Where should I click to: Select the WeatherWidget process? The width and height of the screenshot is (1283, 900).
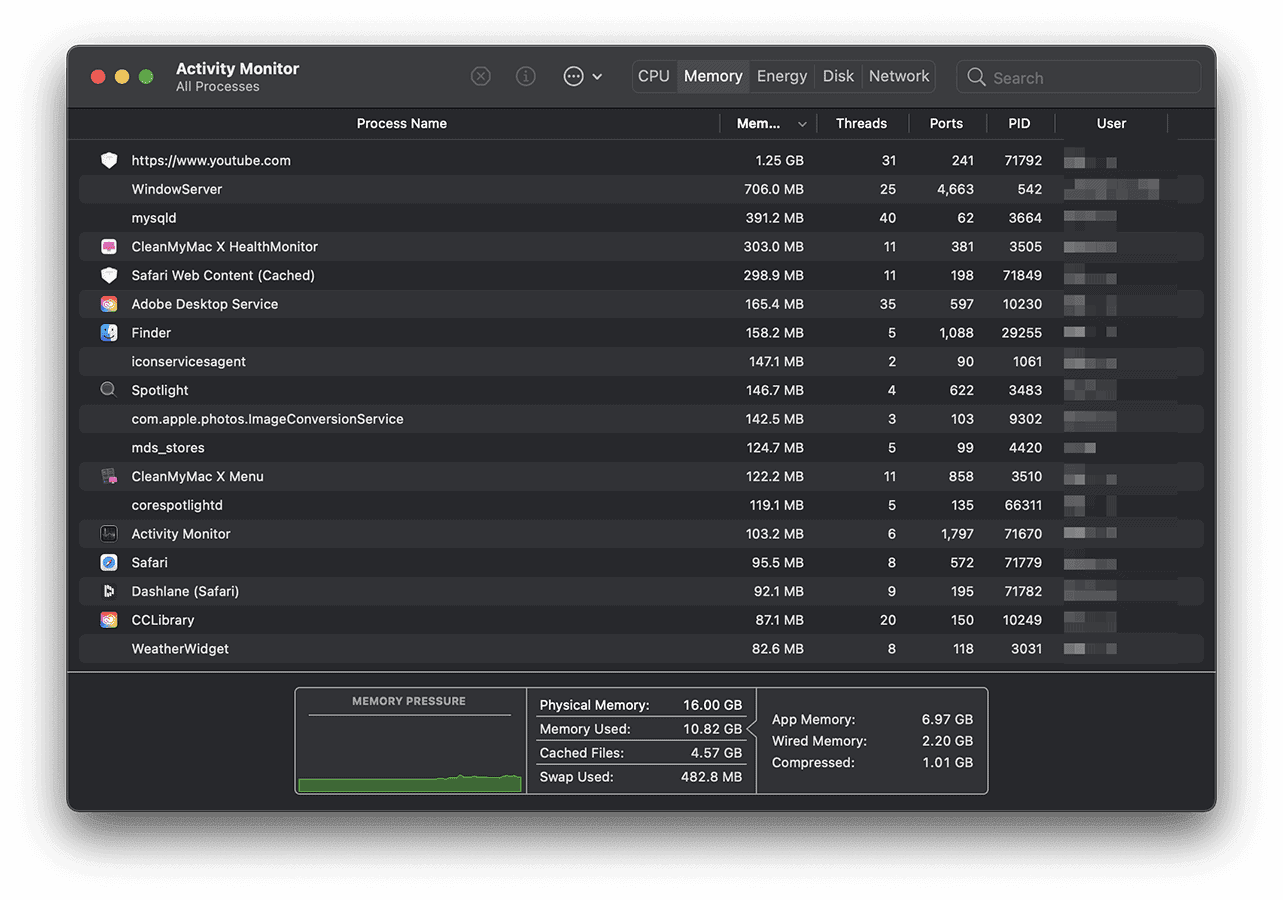(640, 649)
